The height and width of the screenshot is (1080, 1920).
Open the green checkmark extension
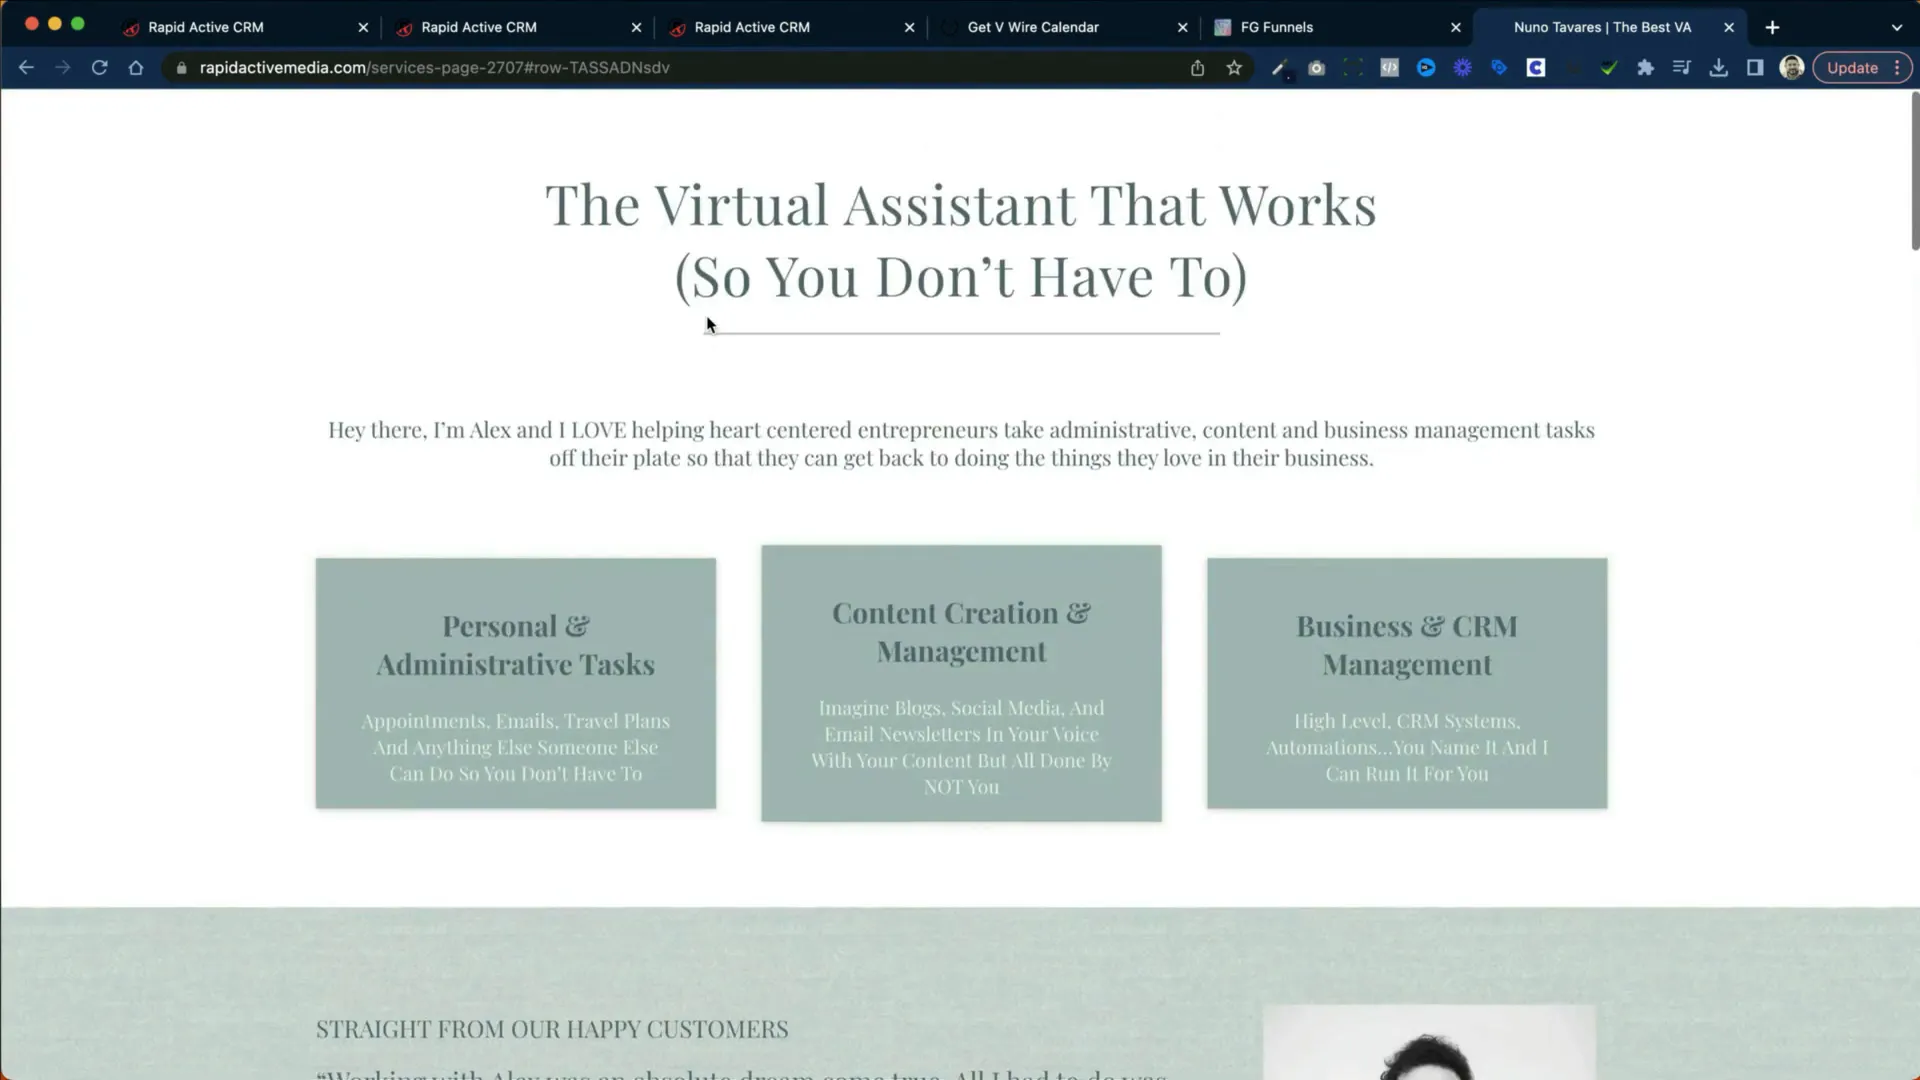(x=1609, y=68)
